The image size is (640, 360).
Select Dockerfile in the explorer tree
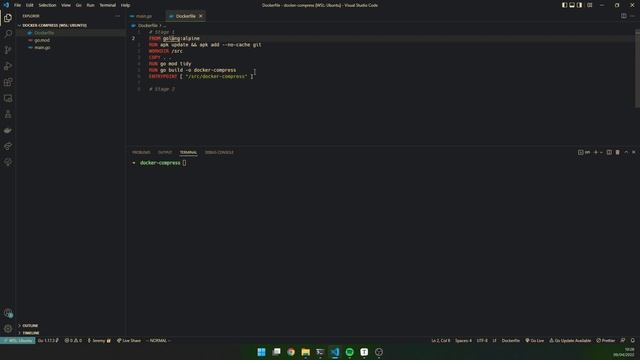click(44, 33)
